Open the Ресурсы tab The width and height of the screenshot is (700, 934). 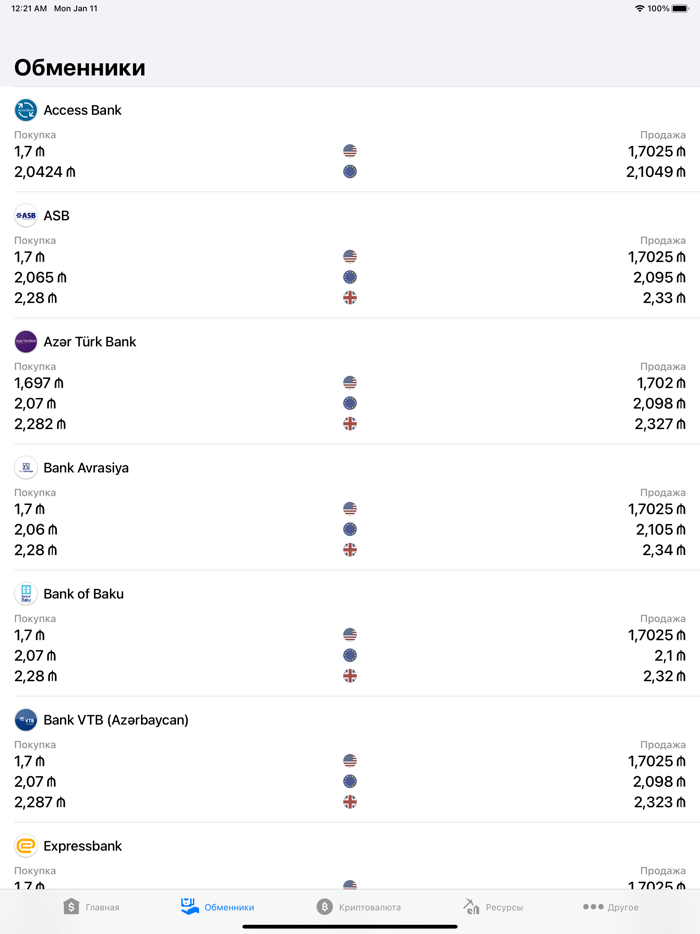(x=493, y=907)
